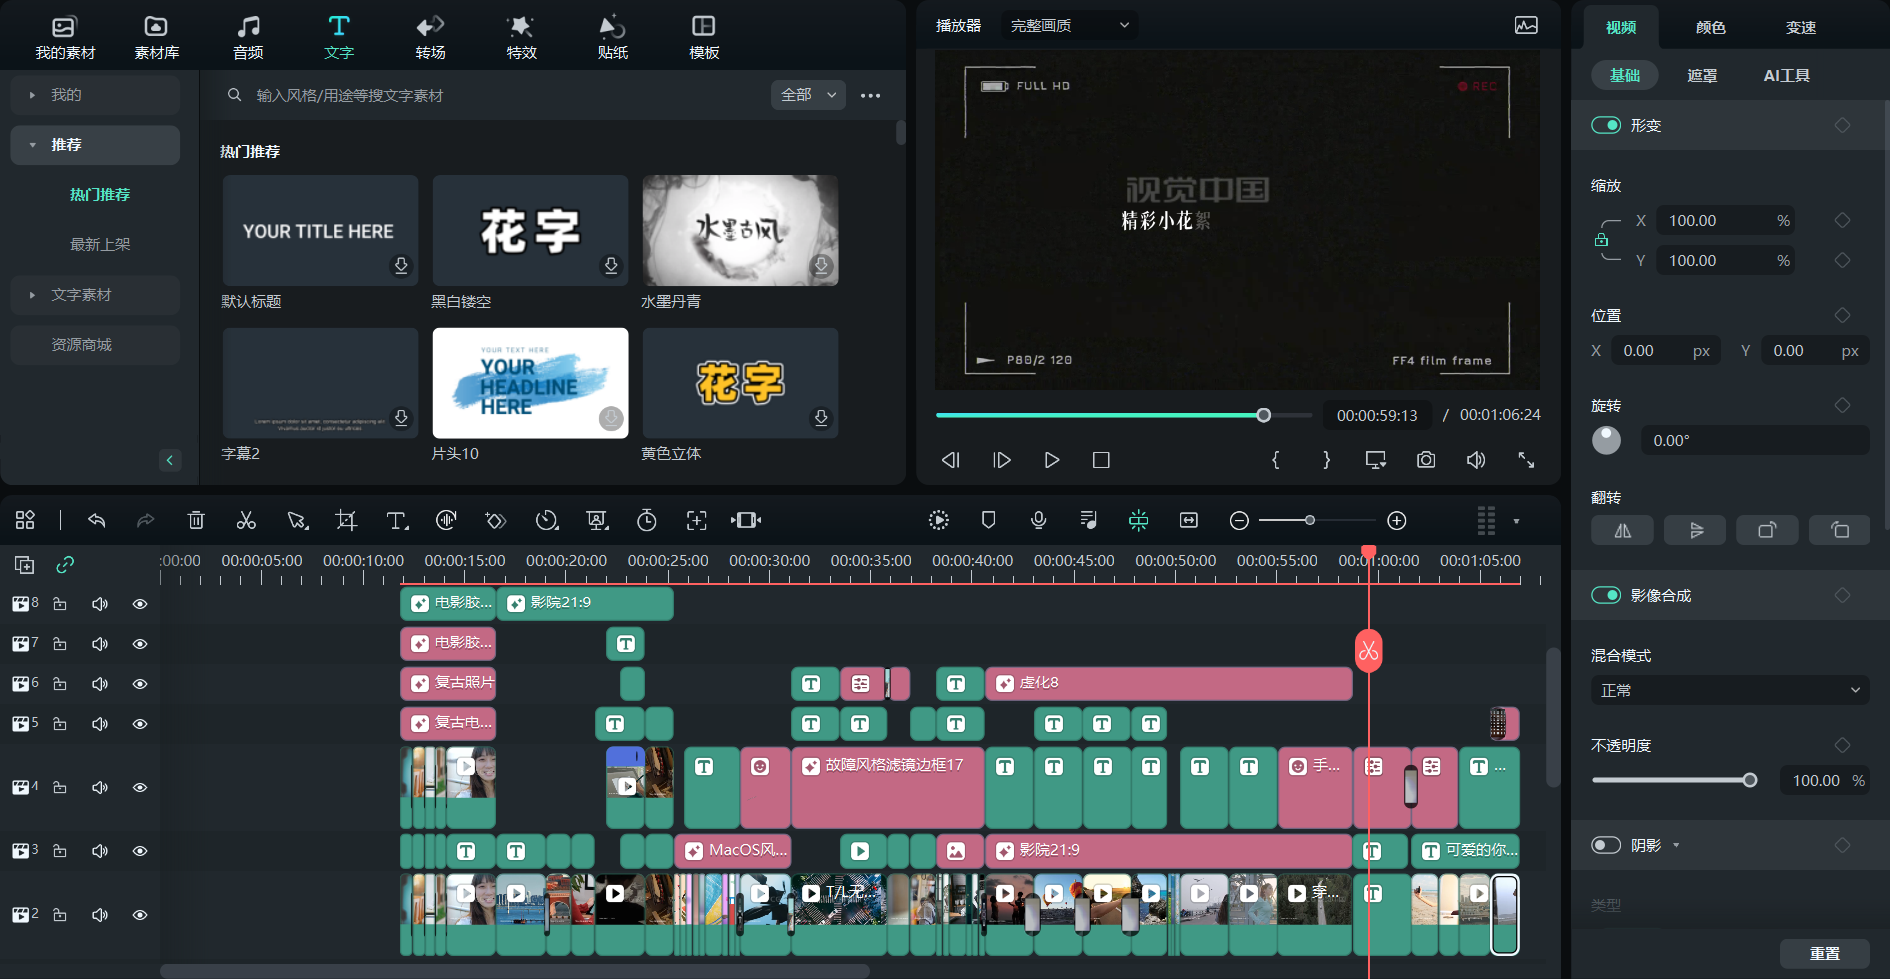Disable the 形变 transform toggle
Viewport: 1890px width, 979px height.
click(x=1605, y=124)
